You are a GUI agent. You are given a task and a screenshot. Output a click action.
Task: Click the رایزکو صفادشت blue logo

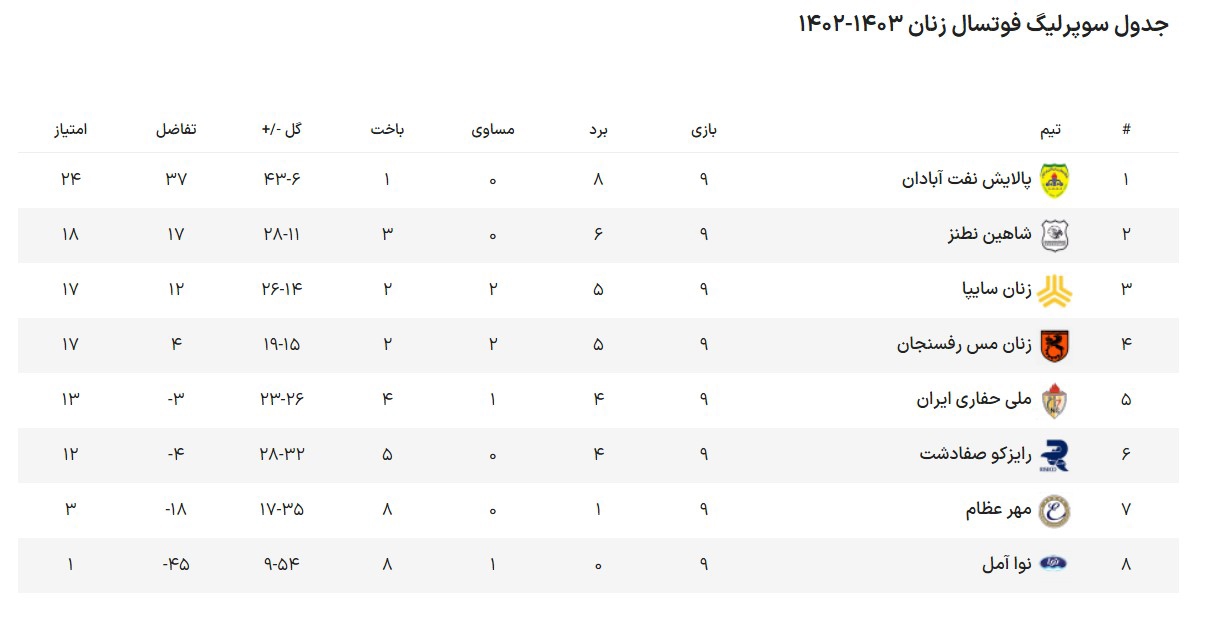pyautogui.click(x=1055, y=455)
